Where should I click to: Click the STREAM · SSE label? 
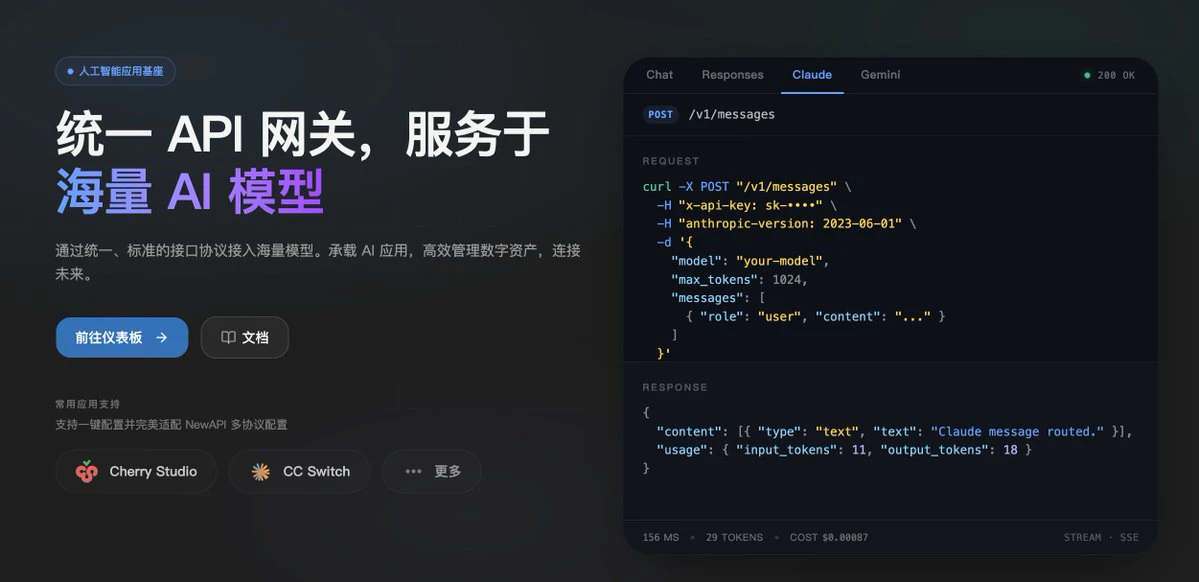[1101, 538]
